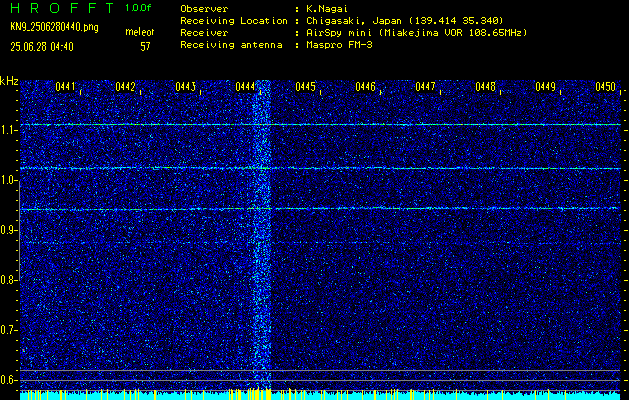
Task: Click the 0442 time marker
Action: [x=125, y=87]
